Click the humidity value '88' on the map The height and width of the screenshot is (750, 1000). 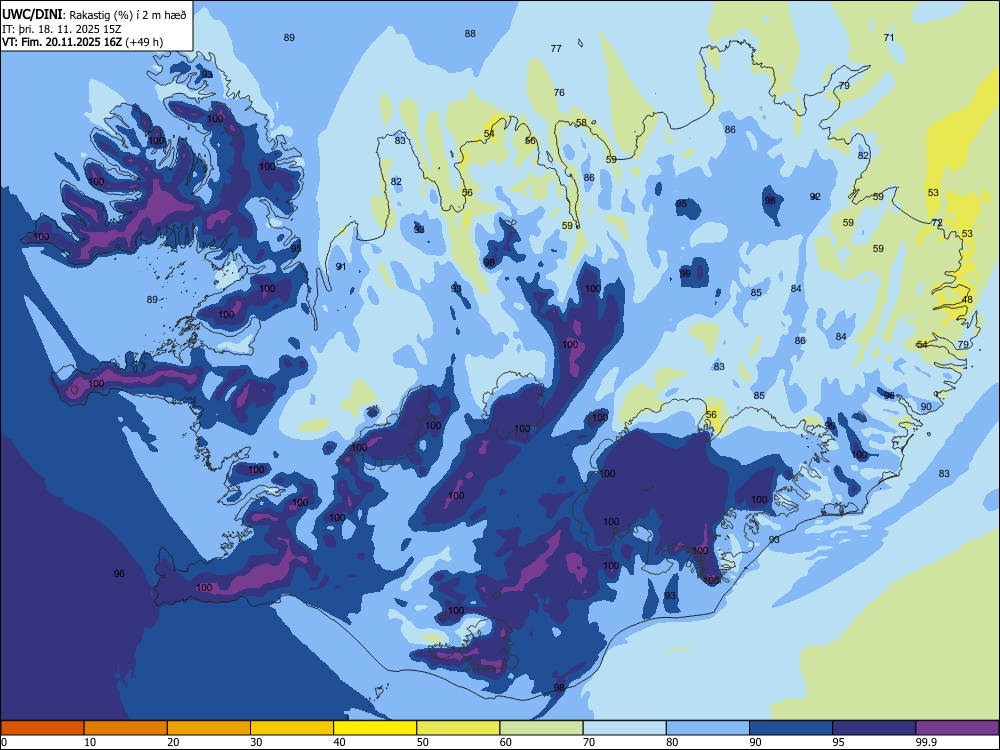pyautogui.click(x=470, y=34)
